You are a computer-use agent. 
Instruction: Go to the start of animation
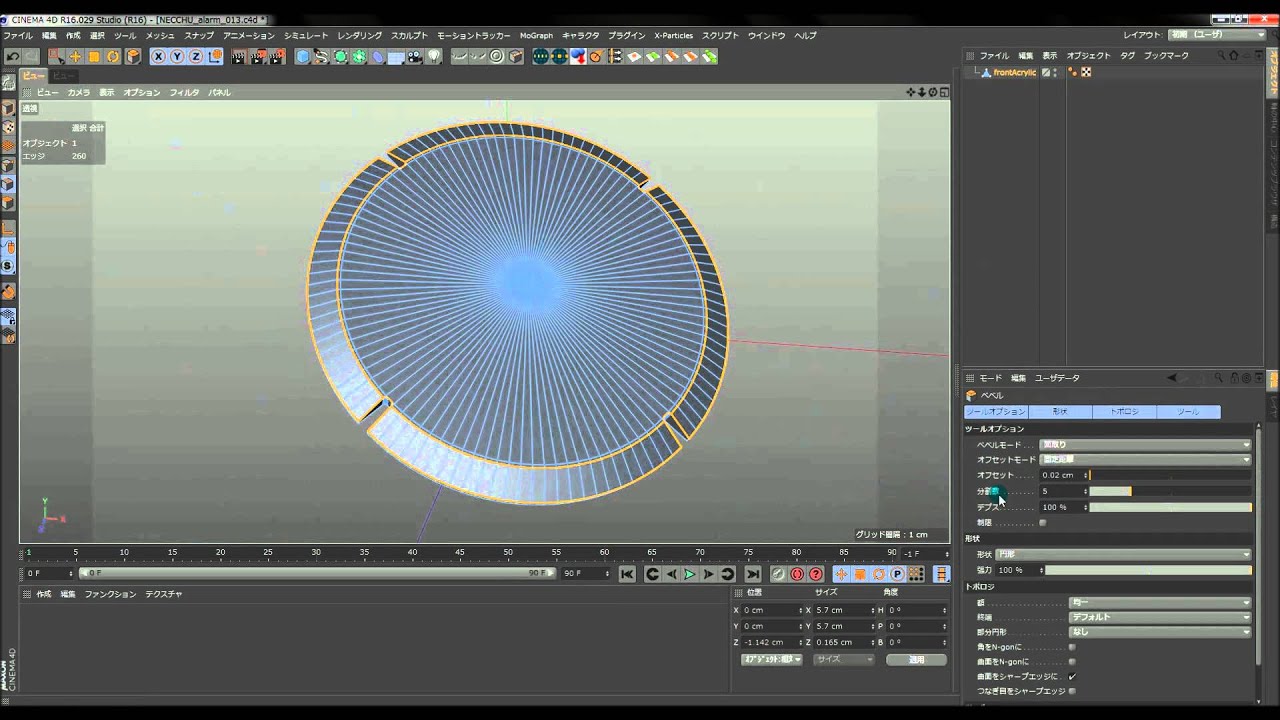coord(627,574)
